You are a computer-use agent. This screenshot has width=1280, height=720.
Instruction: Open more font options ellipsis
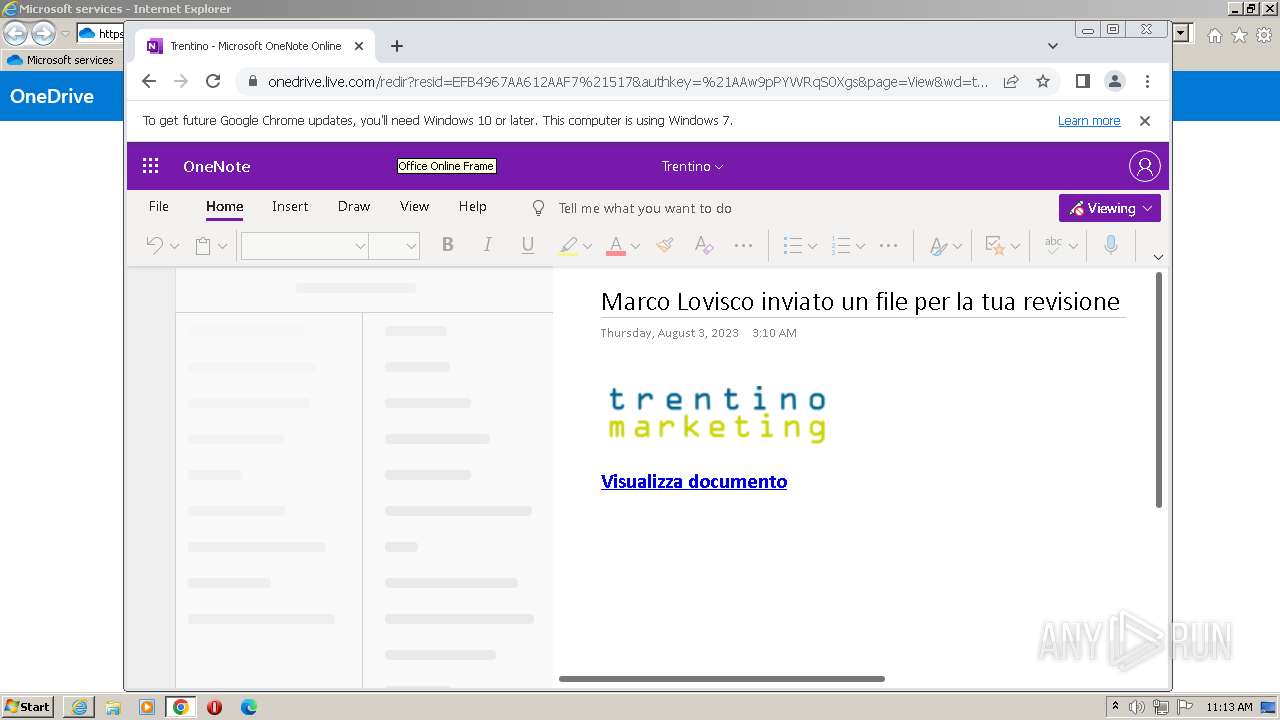(743, 245)
